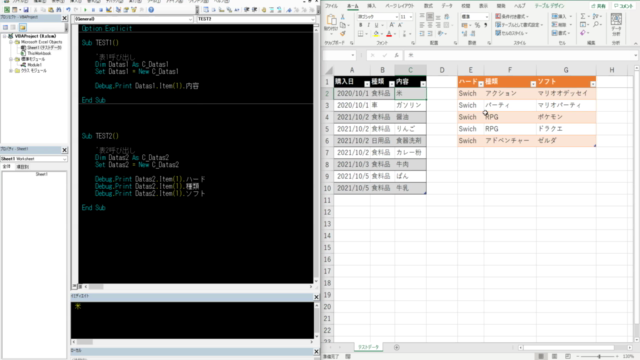This screenshot has width=640, height=360.
Task: Toggle Folders view in VBA Project panel
Action: click(x=22, y=27)
